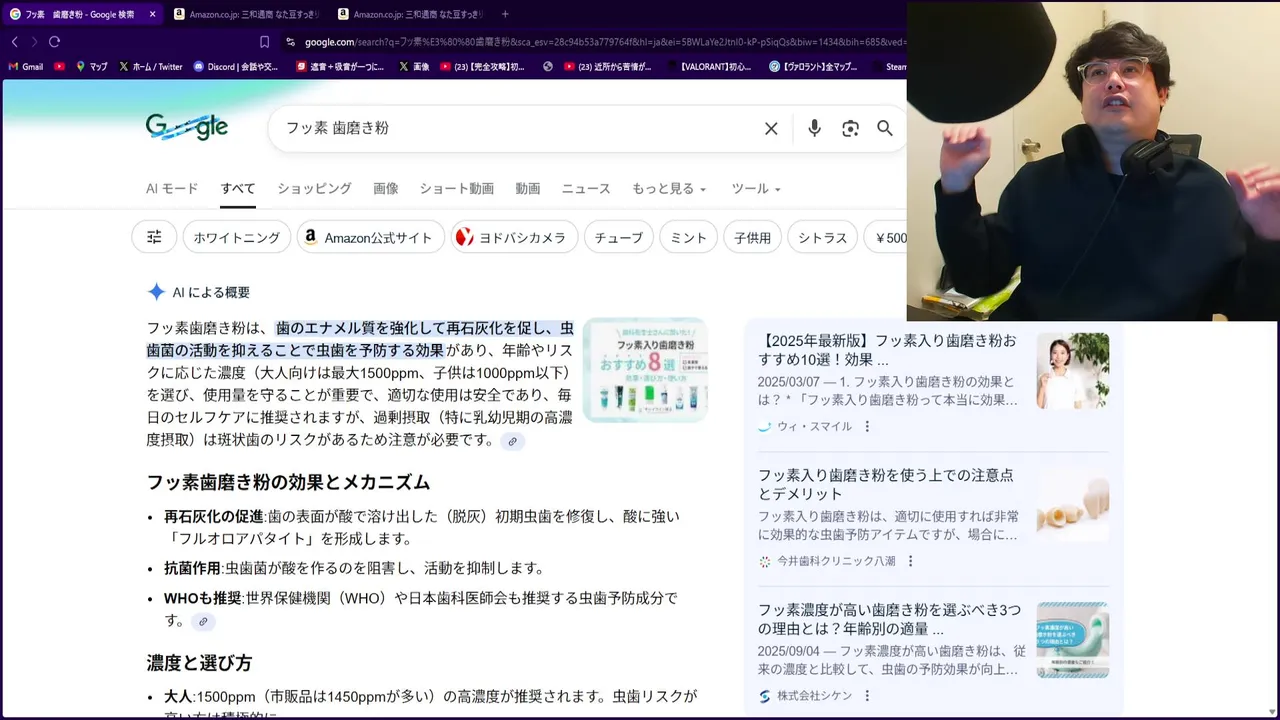The height and width of the screenshot is (720, 1280).
Task: Click the address bar URL
Action: [604, 42]
